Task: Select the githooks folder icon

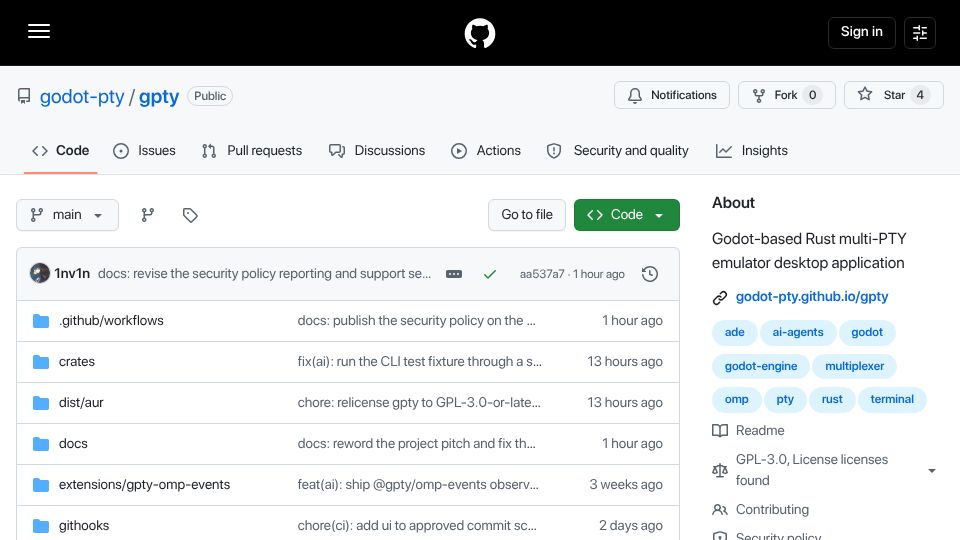Action: point(41,526)
